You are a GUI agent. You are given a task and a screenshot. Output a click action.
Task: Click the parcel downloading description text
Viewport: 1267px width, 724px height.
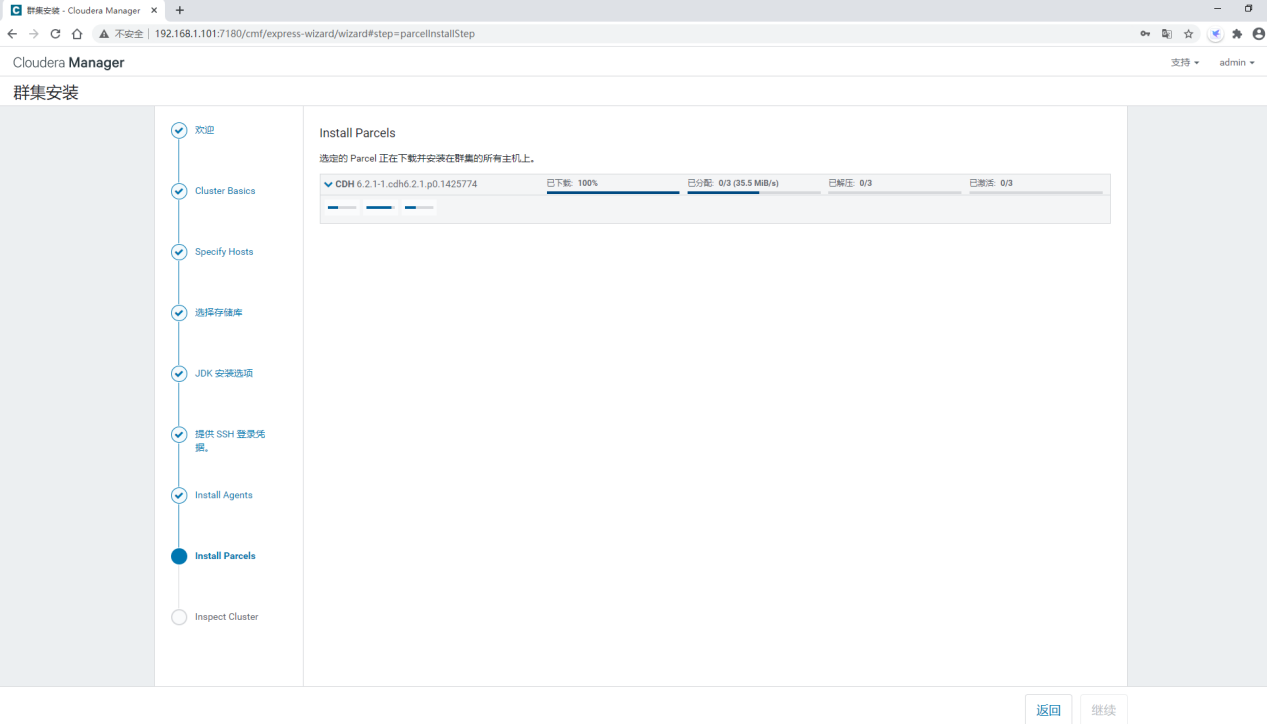428,158
